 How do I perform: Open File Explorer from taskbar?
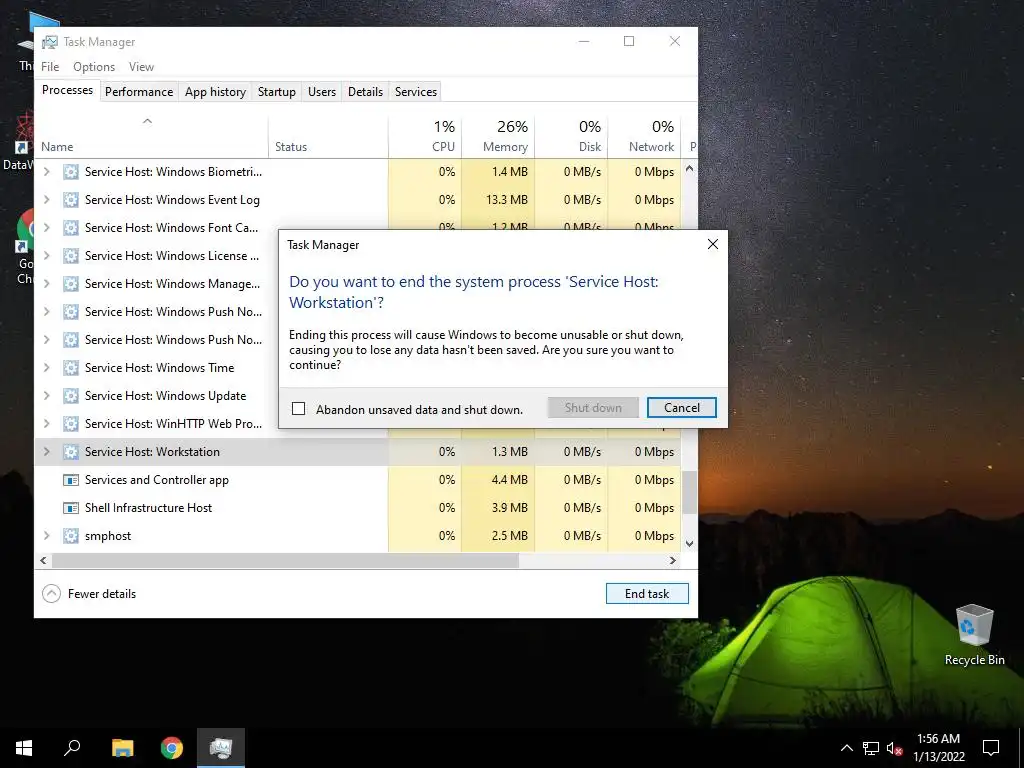click(122, 748)
